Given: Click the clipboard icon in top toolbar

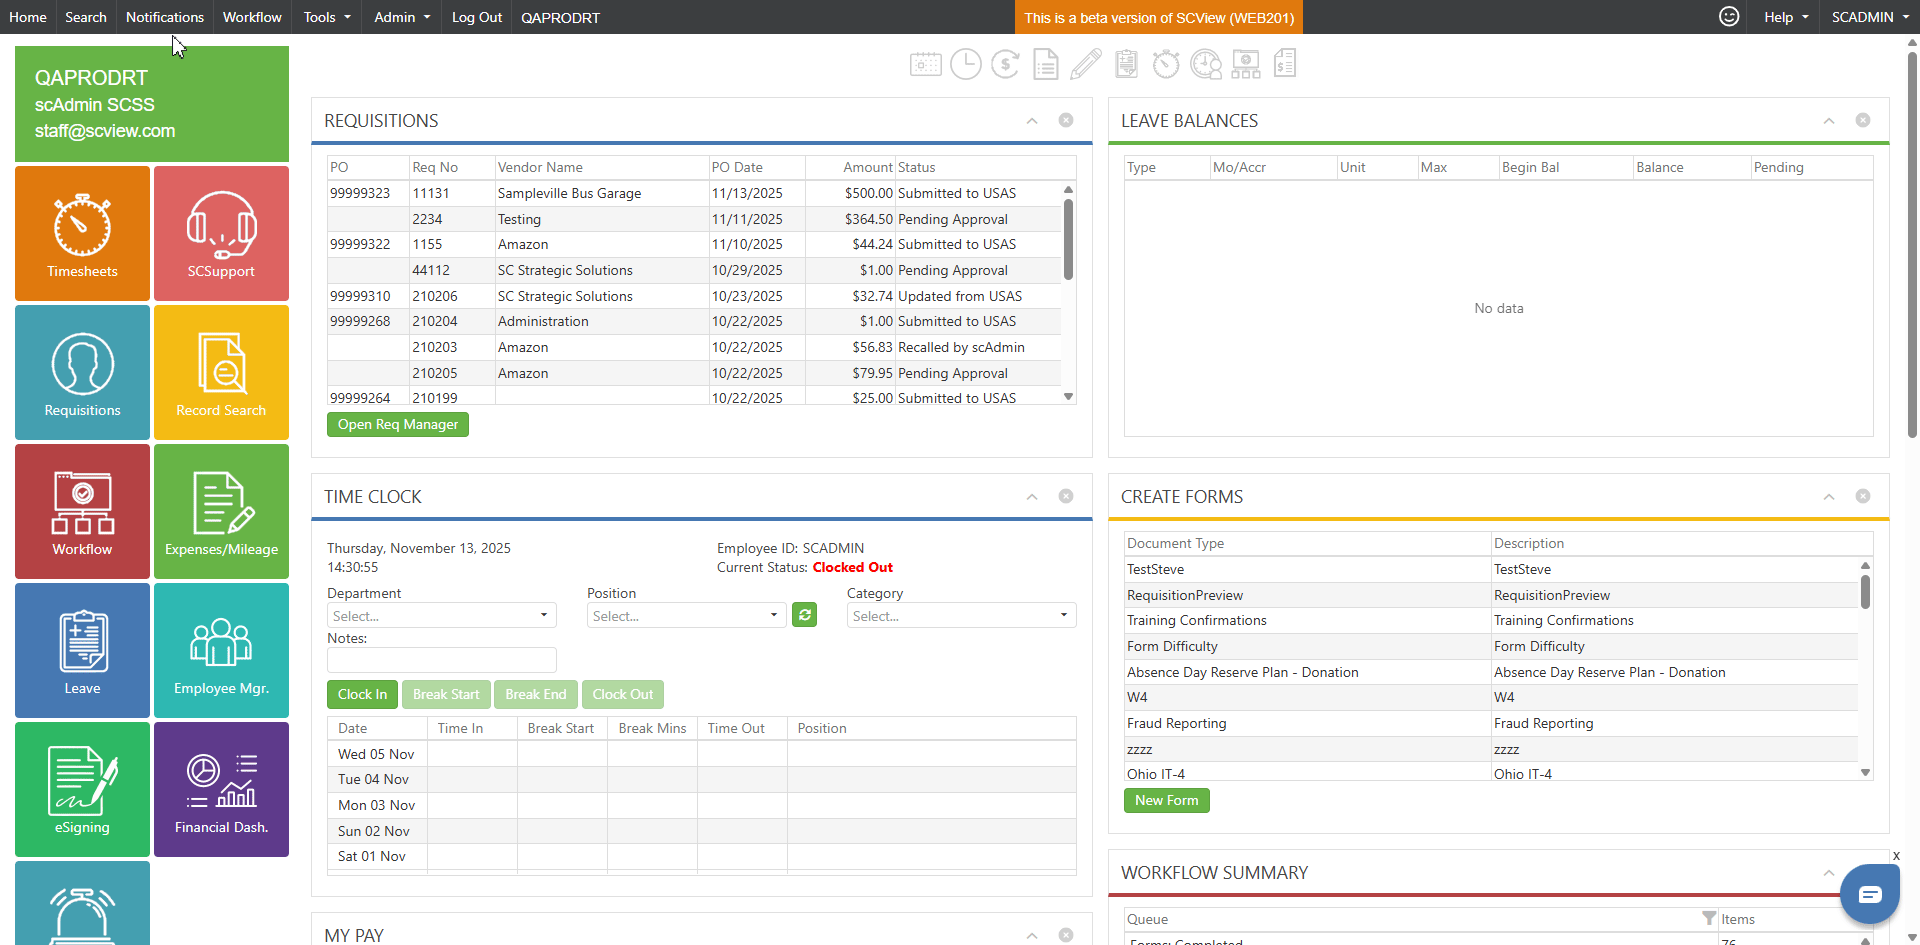Looking at the screenshot, I should point(1126,64).
